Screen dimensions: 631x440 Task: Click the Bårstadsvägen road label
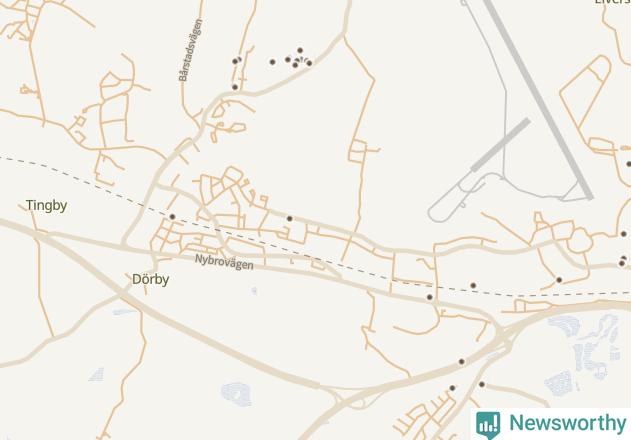pos(190,50)
